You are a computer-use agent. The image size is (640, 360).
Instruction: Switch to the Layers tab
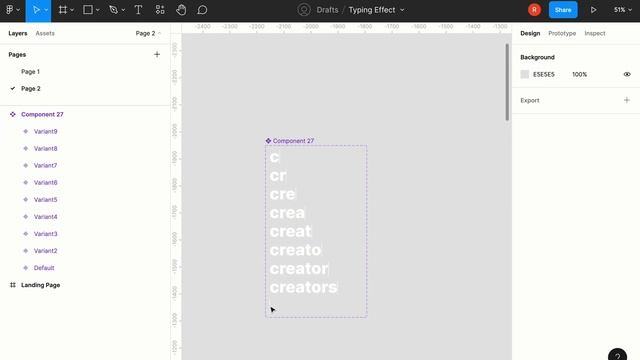18,33
